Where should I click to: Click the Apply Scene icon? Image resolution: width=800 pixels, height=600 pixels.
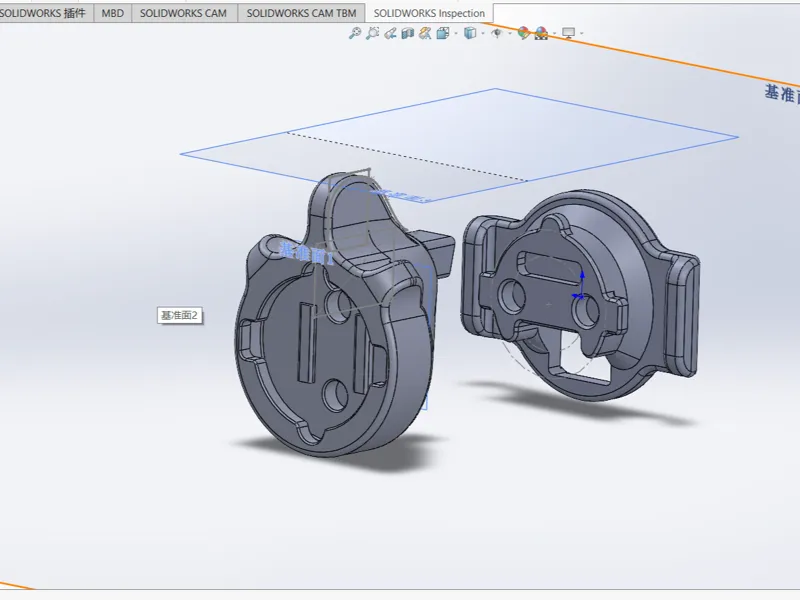pos(541,33)
